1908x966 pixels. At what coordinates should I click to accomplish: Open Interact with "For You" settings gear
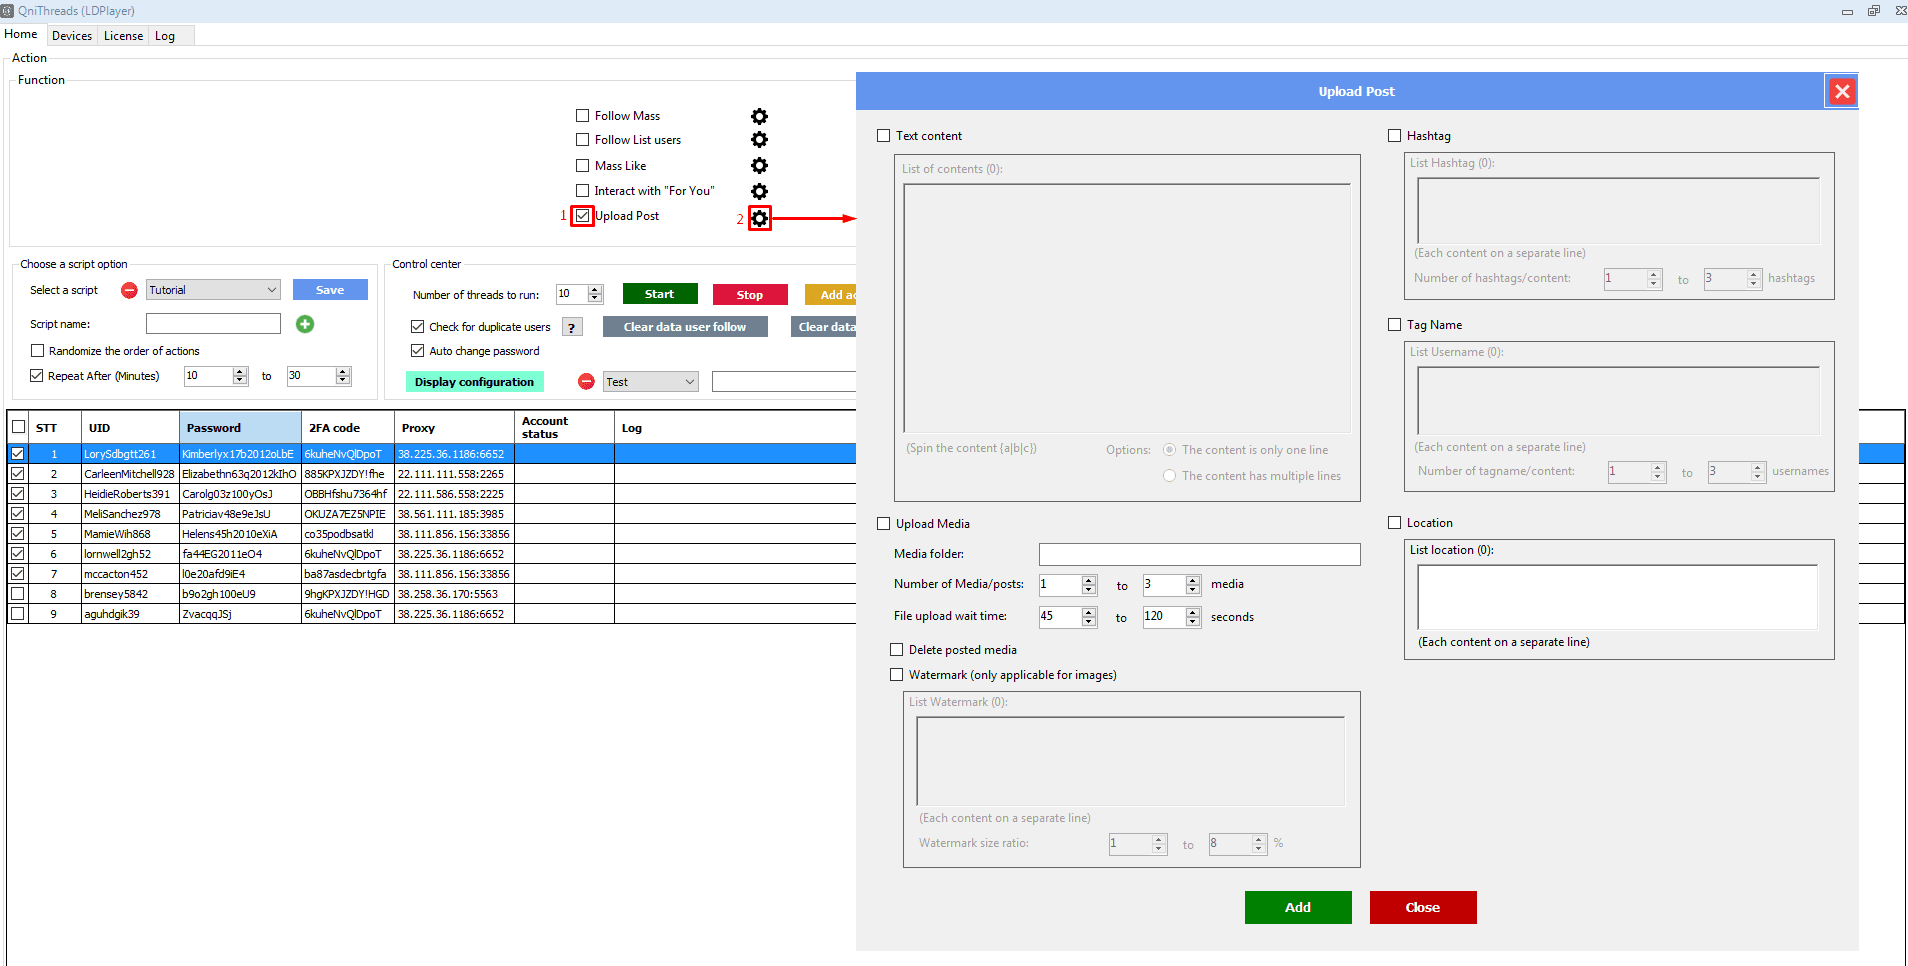click(759, 191)
